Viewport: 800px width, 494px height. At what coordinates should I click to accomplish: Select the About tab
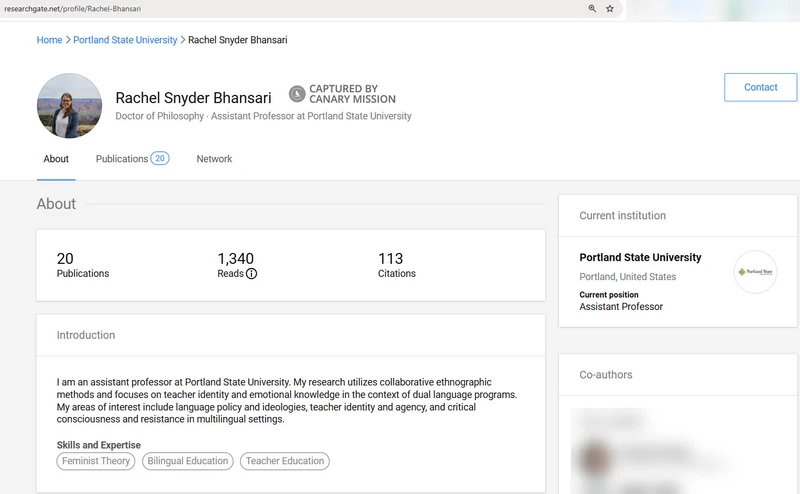[56, 159]
